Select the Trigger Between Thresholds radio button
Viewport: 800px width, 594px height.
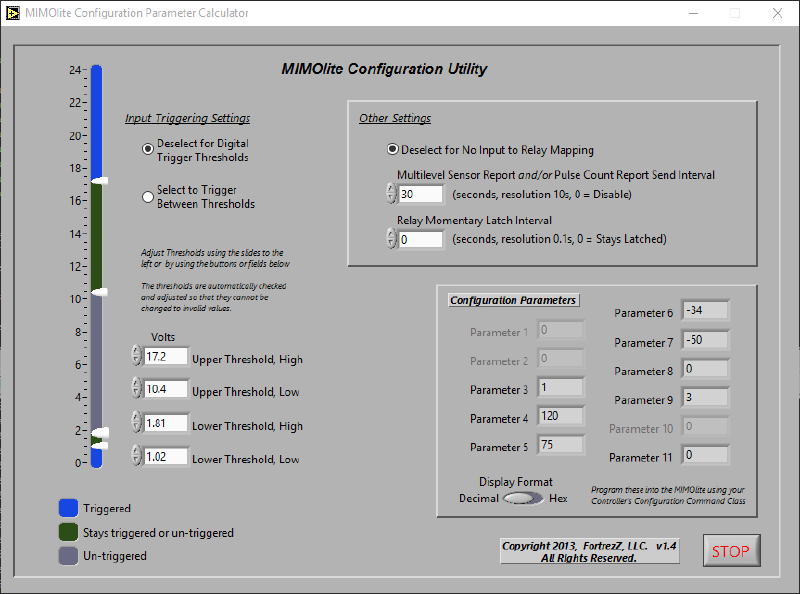[147, 197]
